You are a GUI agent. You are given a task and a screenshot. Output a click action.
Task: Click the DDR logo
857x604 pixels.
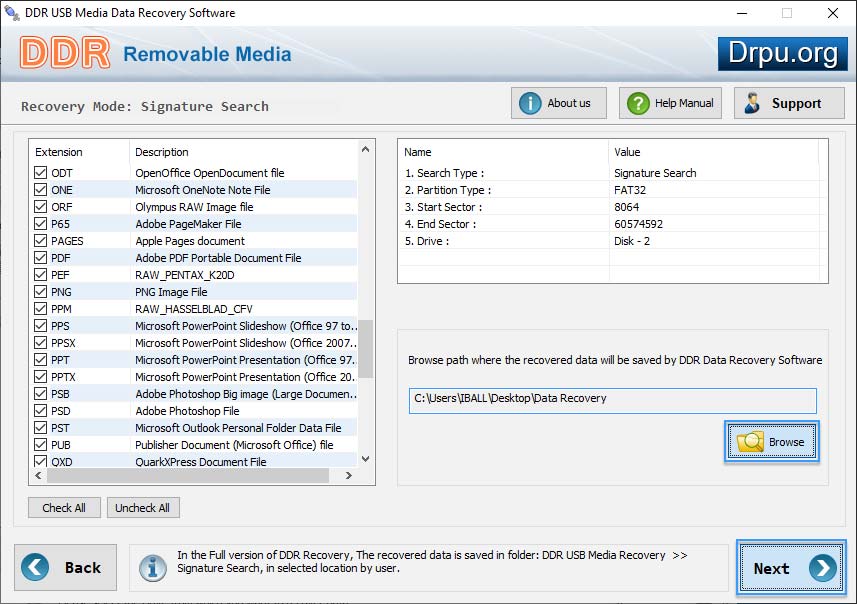point(65,53)
